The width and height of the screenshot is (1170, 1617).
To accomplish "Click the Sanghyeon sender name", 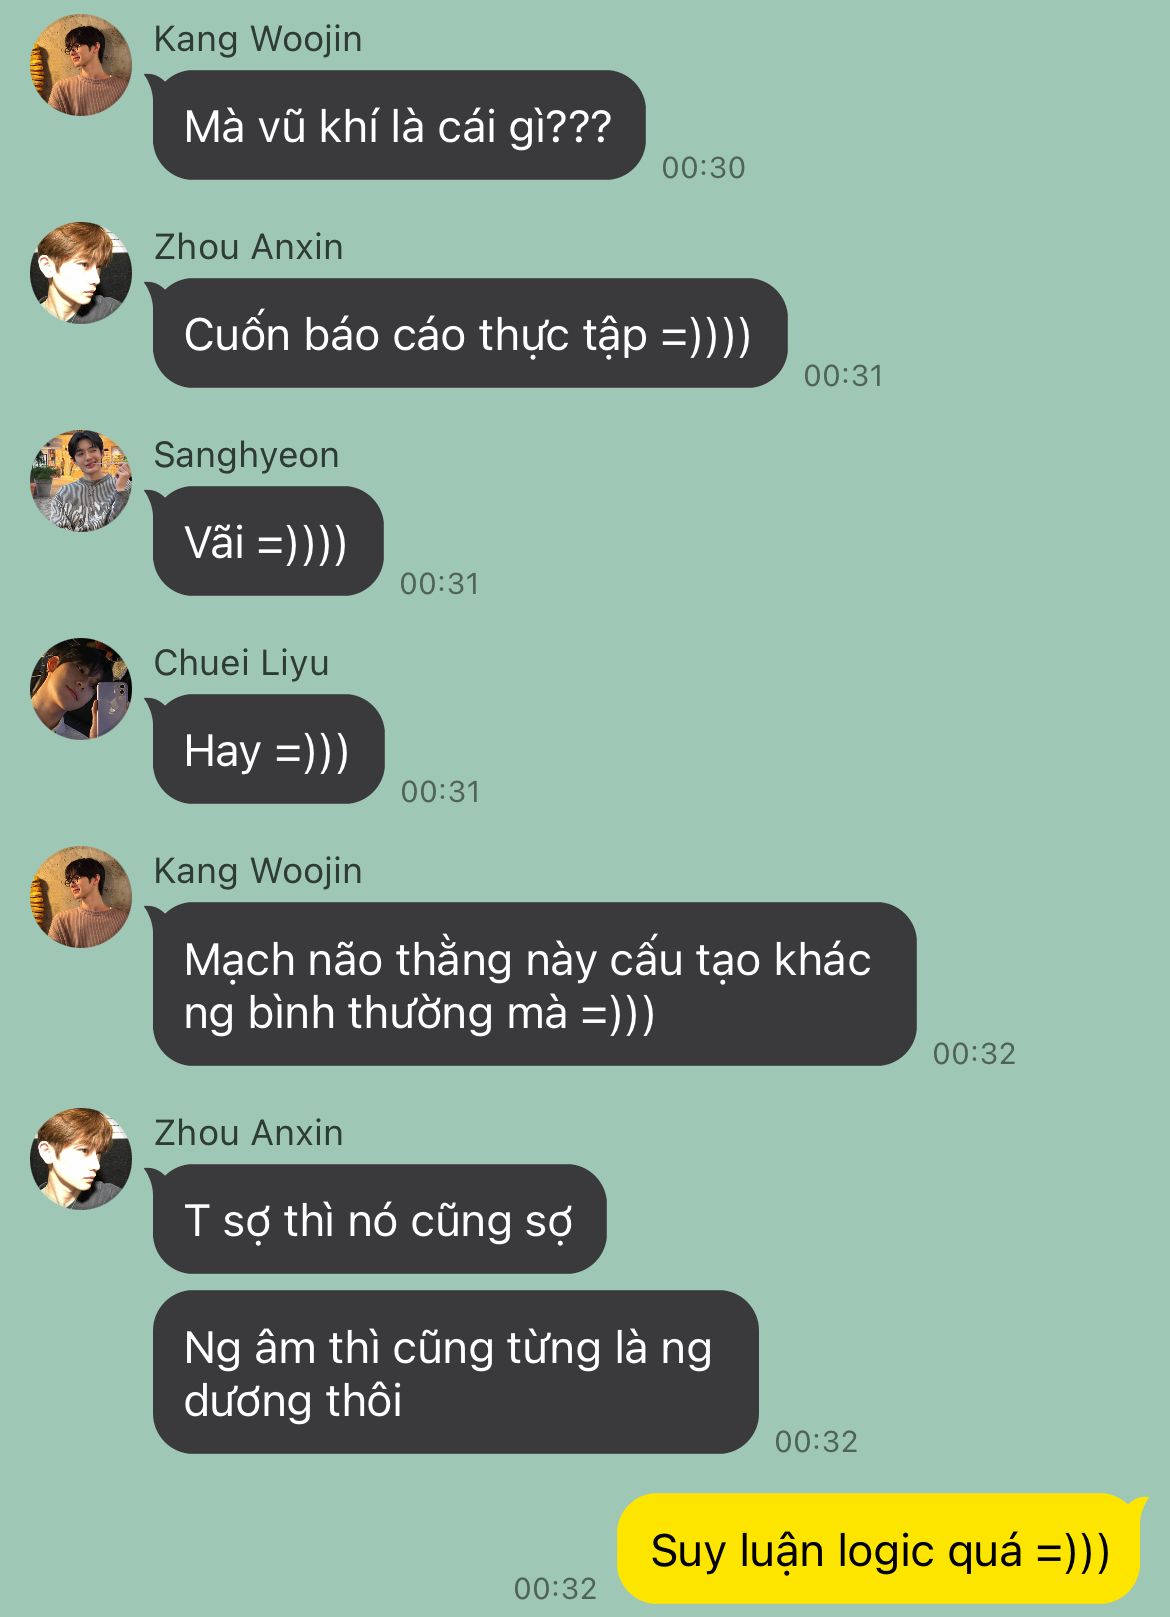I will pyautogui.click(x=246, y=455).
